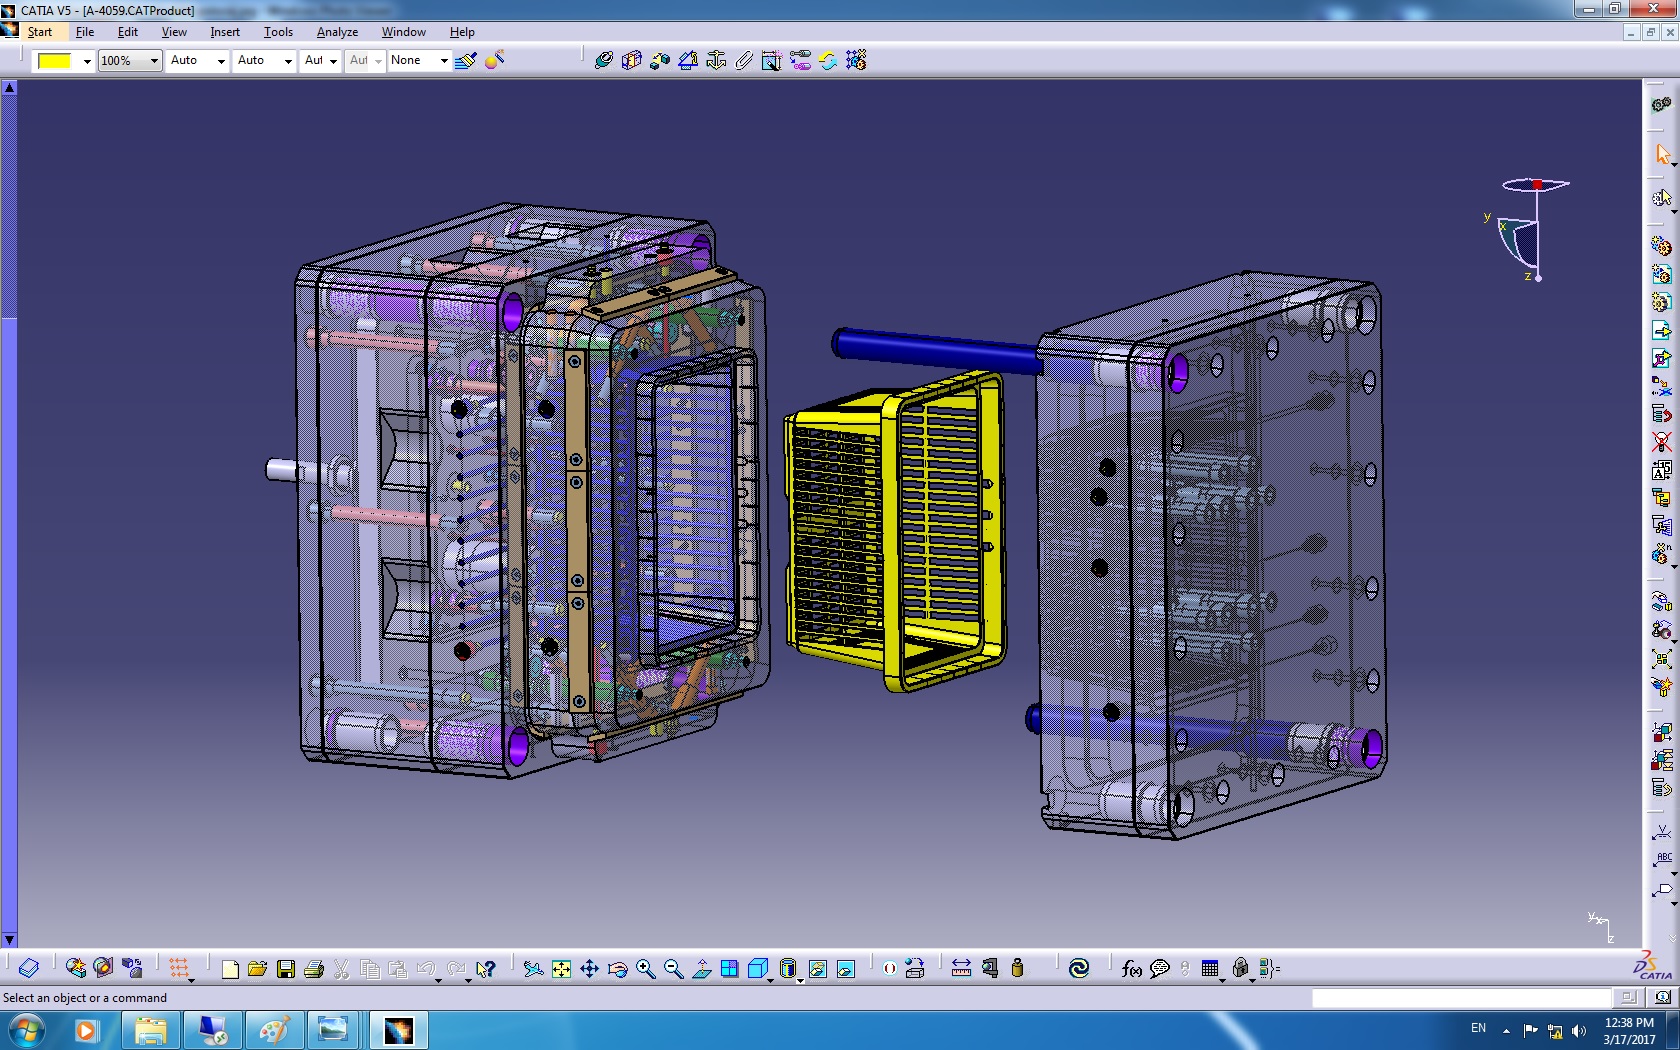Toggle Swap Visible Space view

point(845,968)
